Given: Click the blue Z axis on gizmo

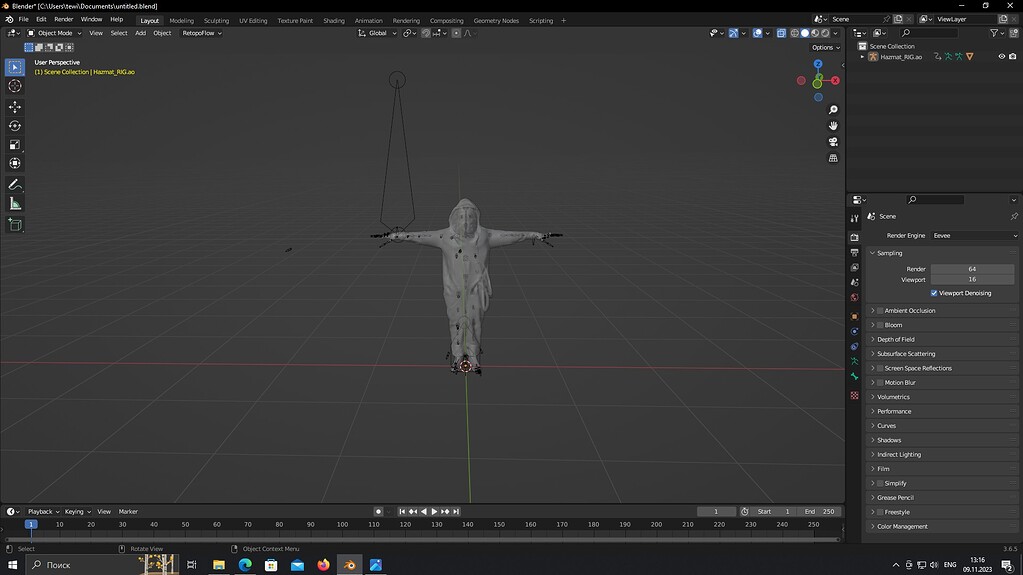Looking at the screenshot, I should coord(818,64).
